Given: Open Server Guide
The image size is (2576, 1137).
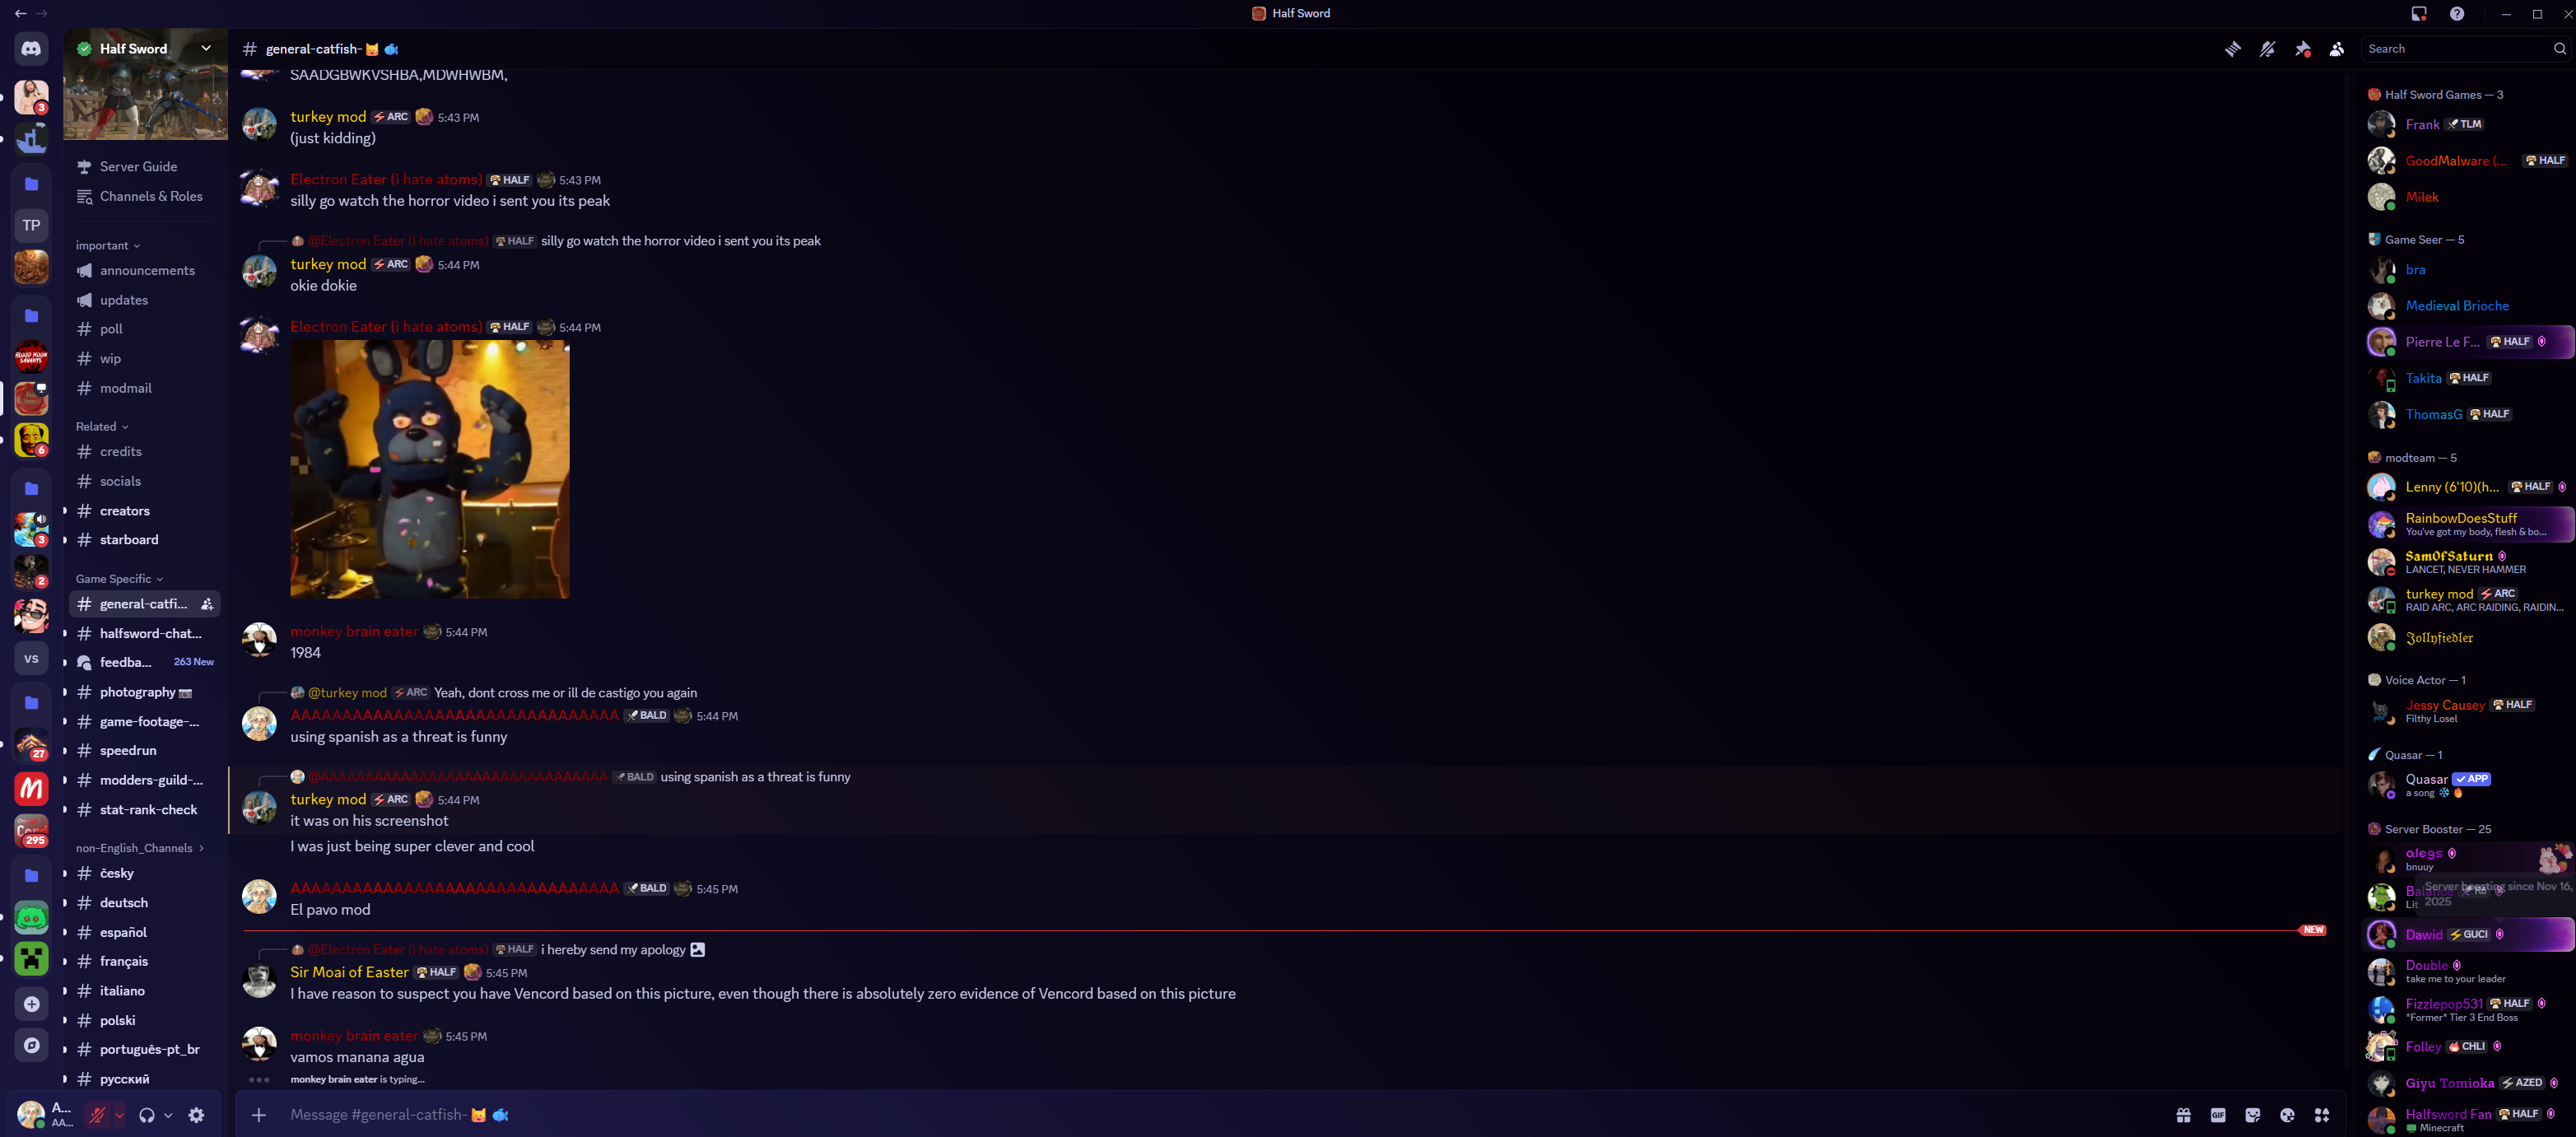Looking at the screenshot, I should [x=146, y=167].
